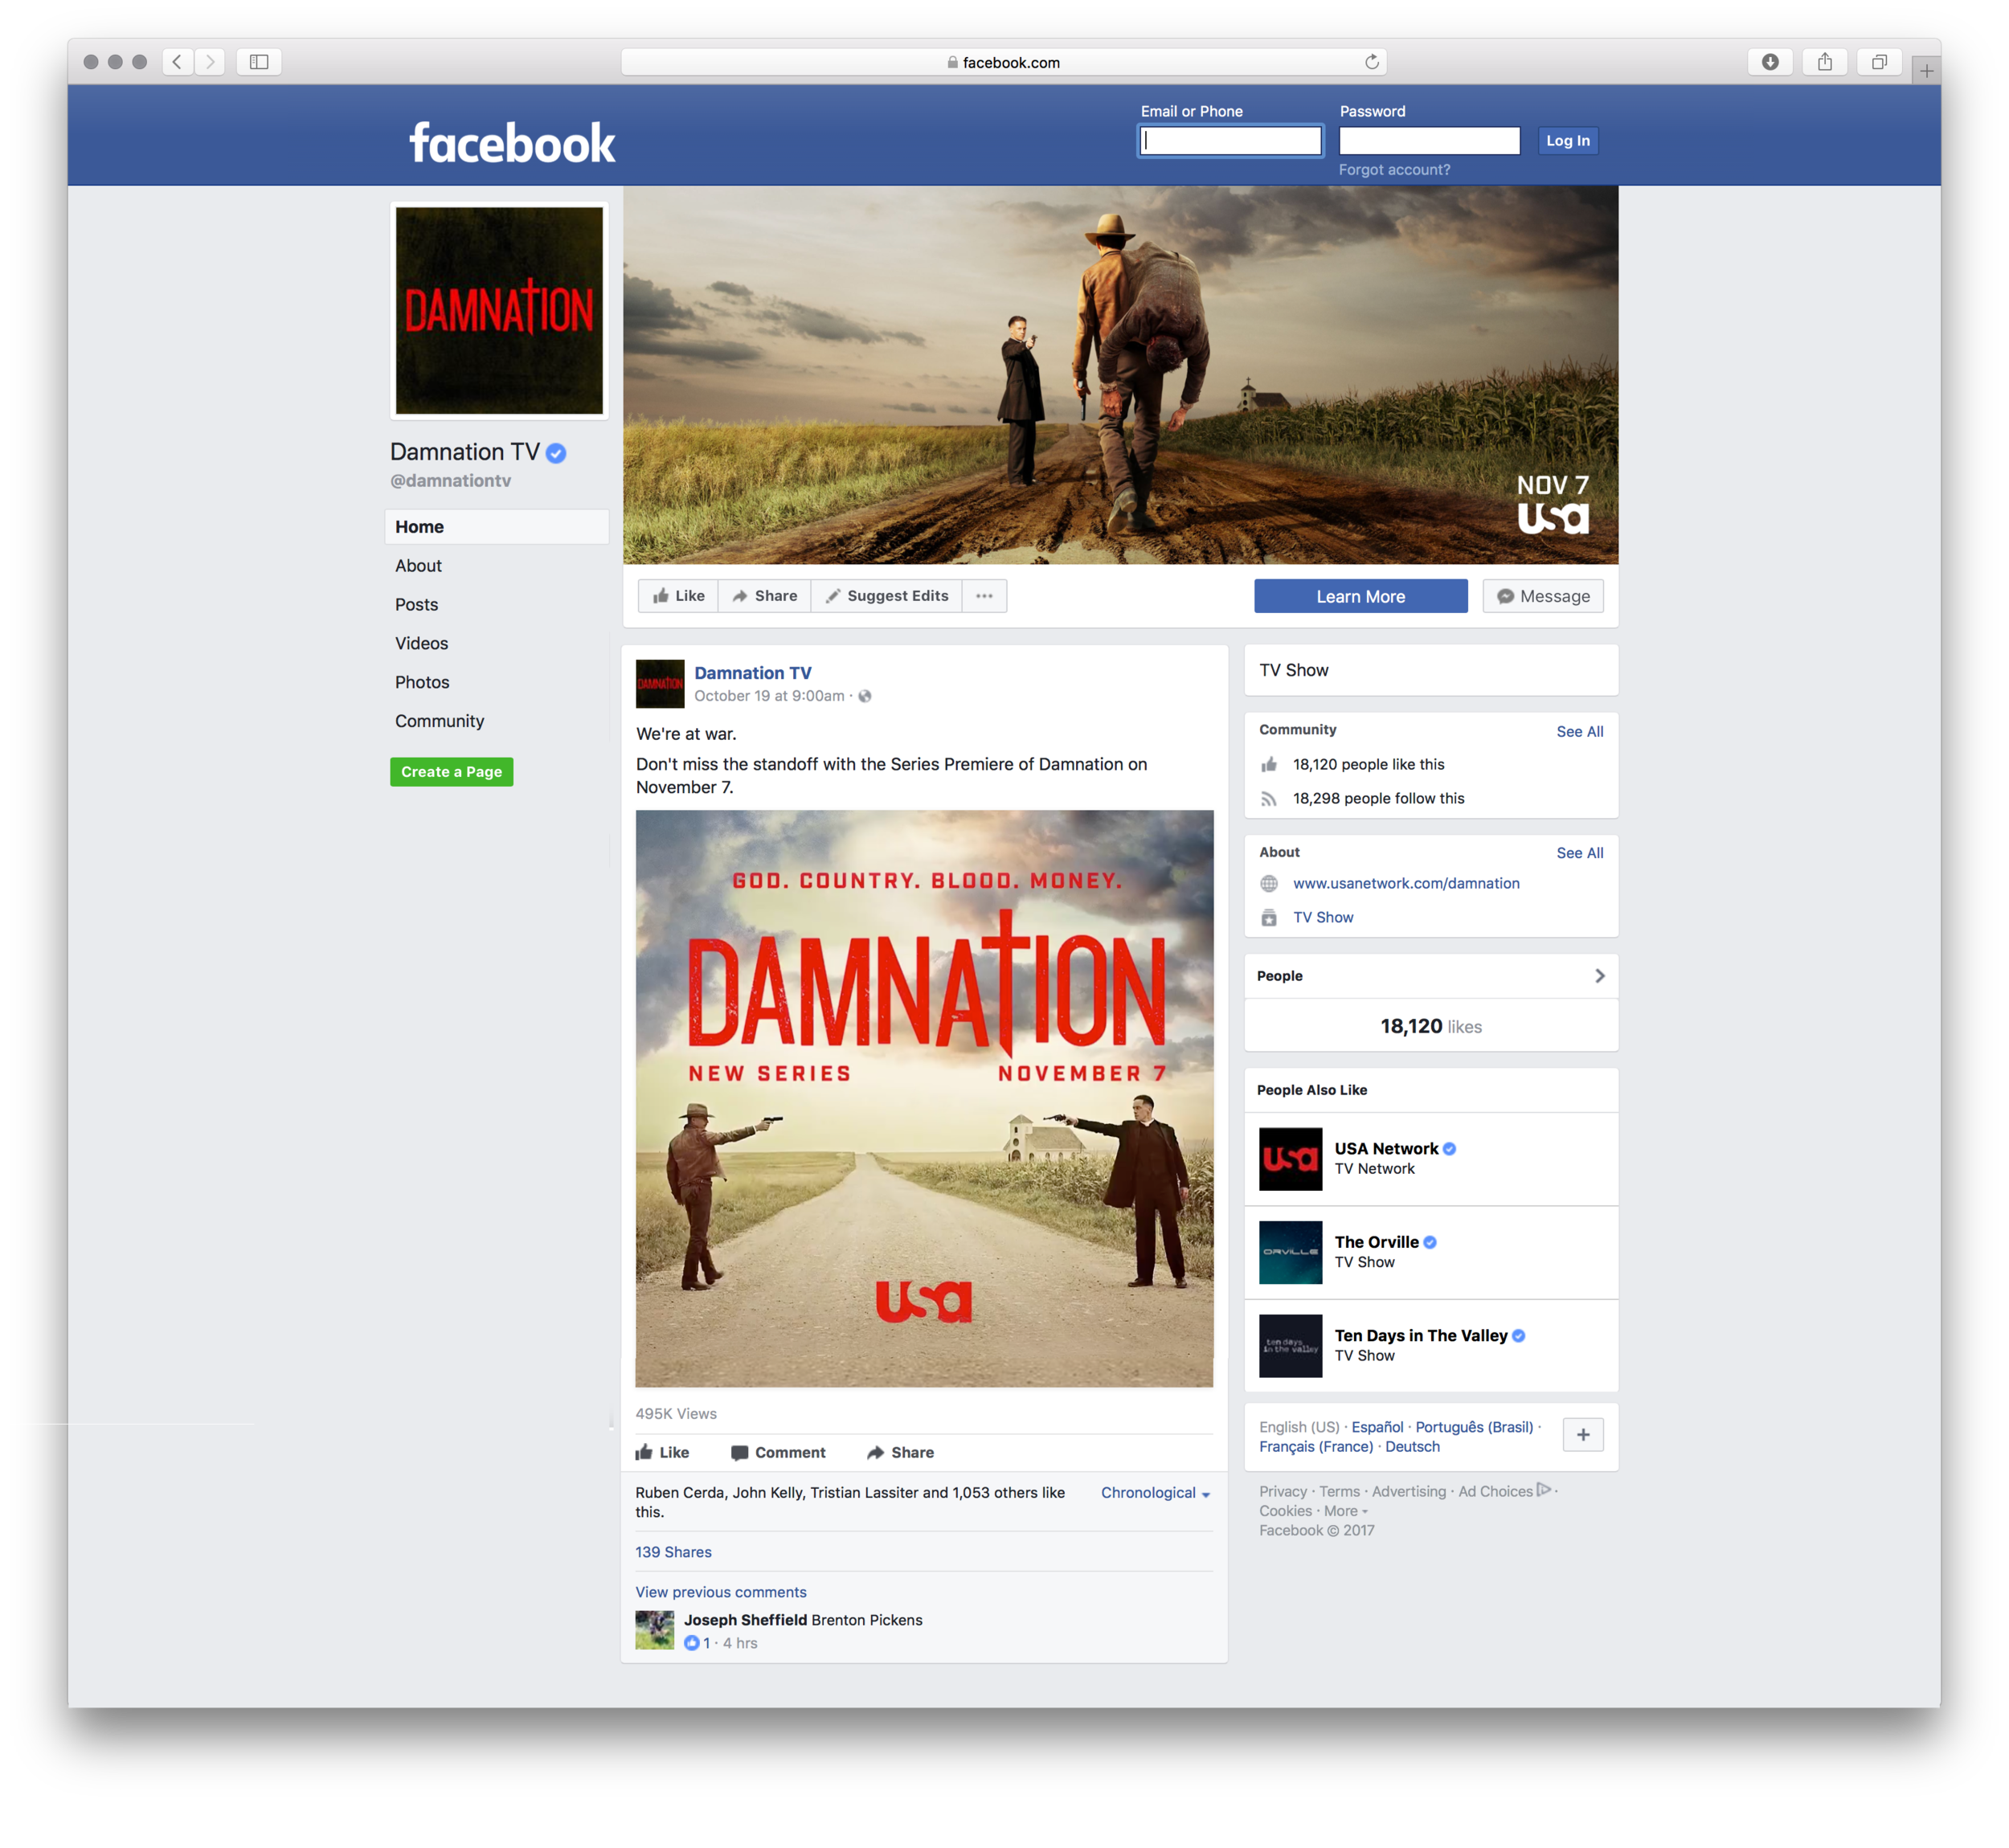Share the page using the Share button under cover

[764, 596]
